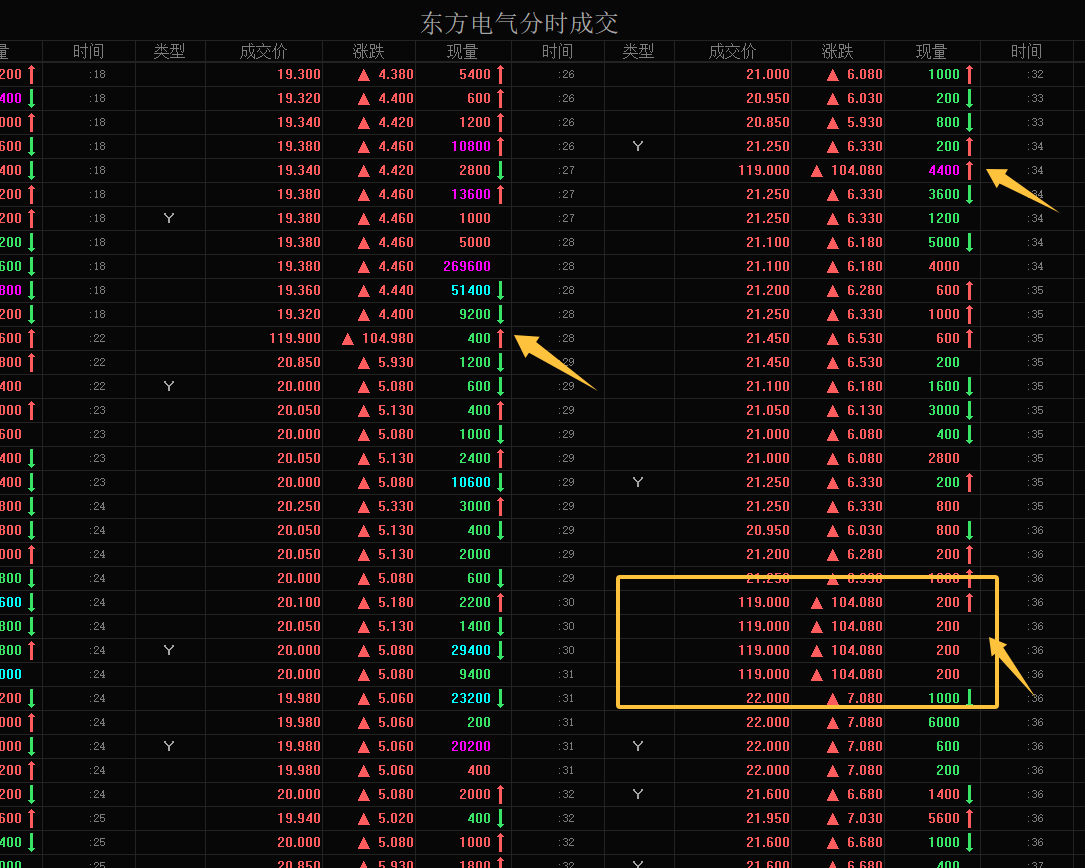Select the 5.020 change value

pos(396,818)
